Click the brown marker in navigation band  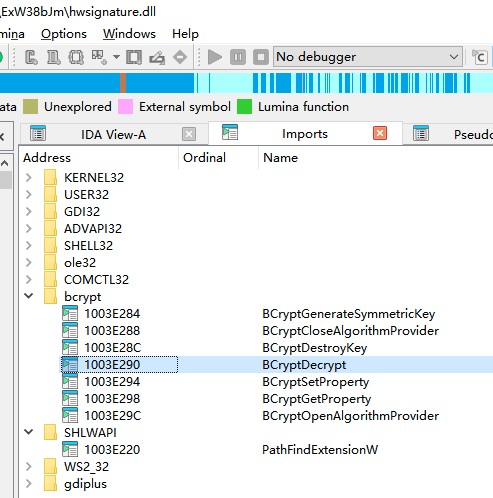[123, 83]
